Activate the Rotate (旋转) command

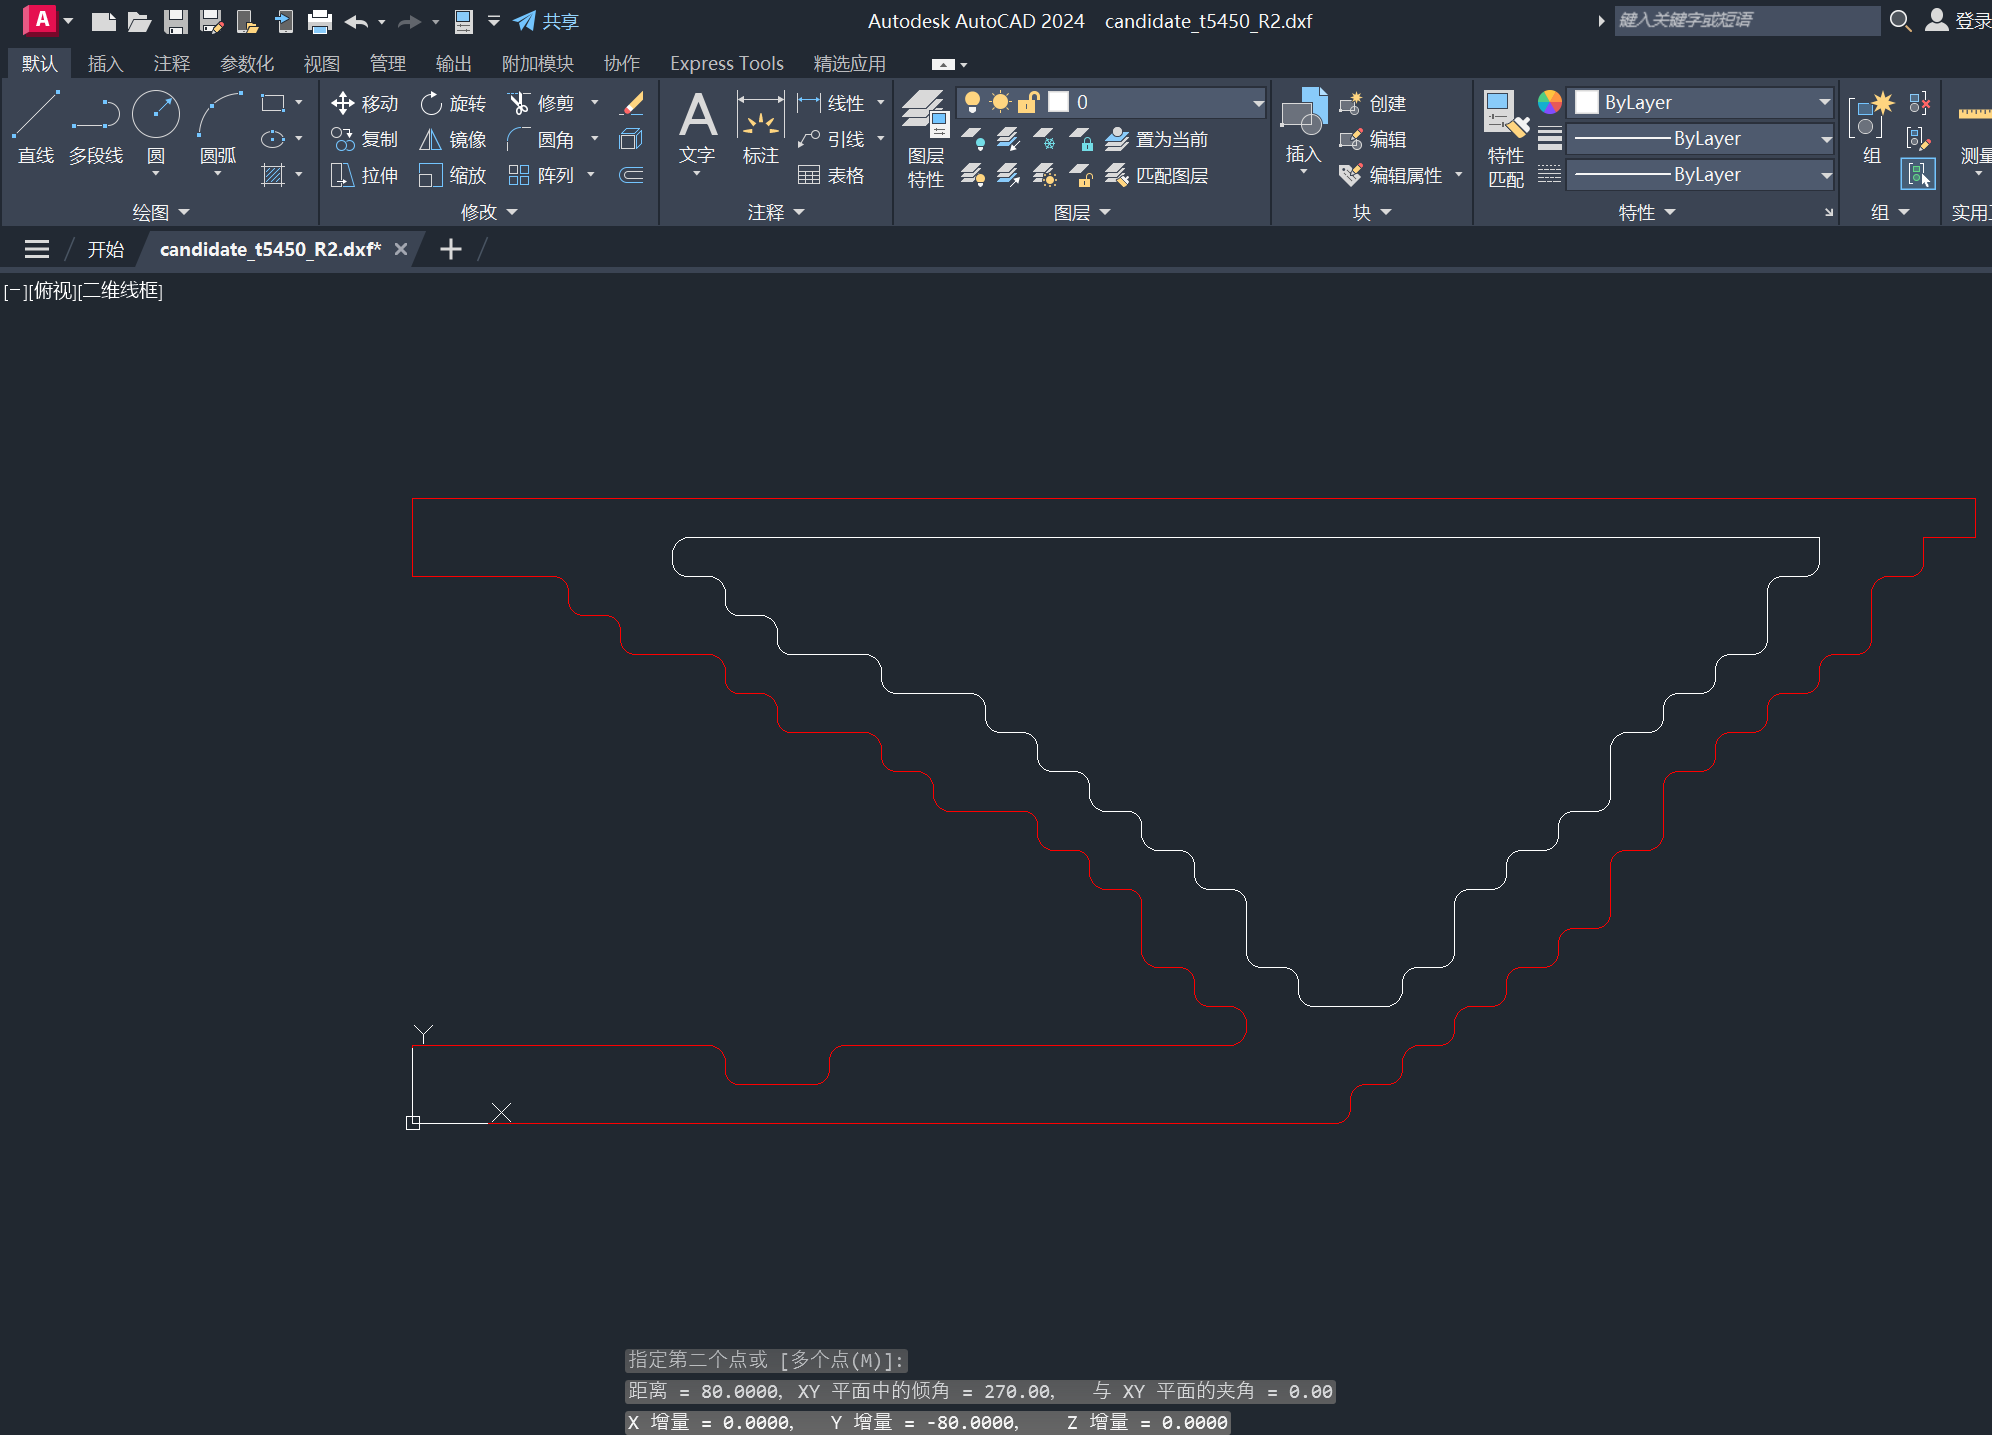click(453, 103)
